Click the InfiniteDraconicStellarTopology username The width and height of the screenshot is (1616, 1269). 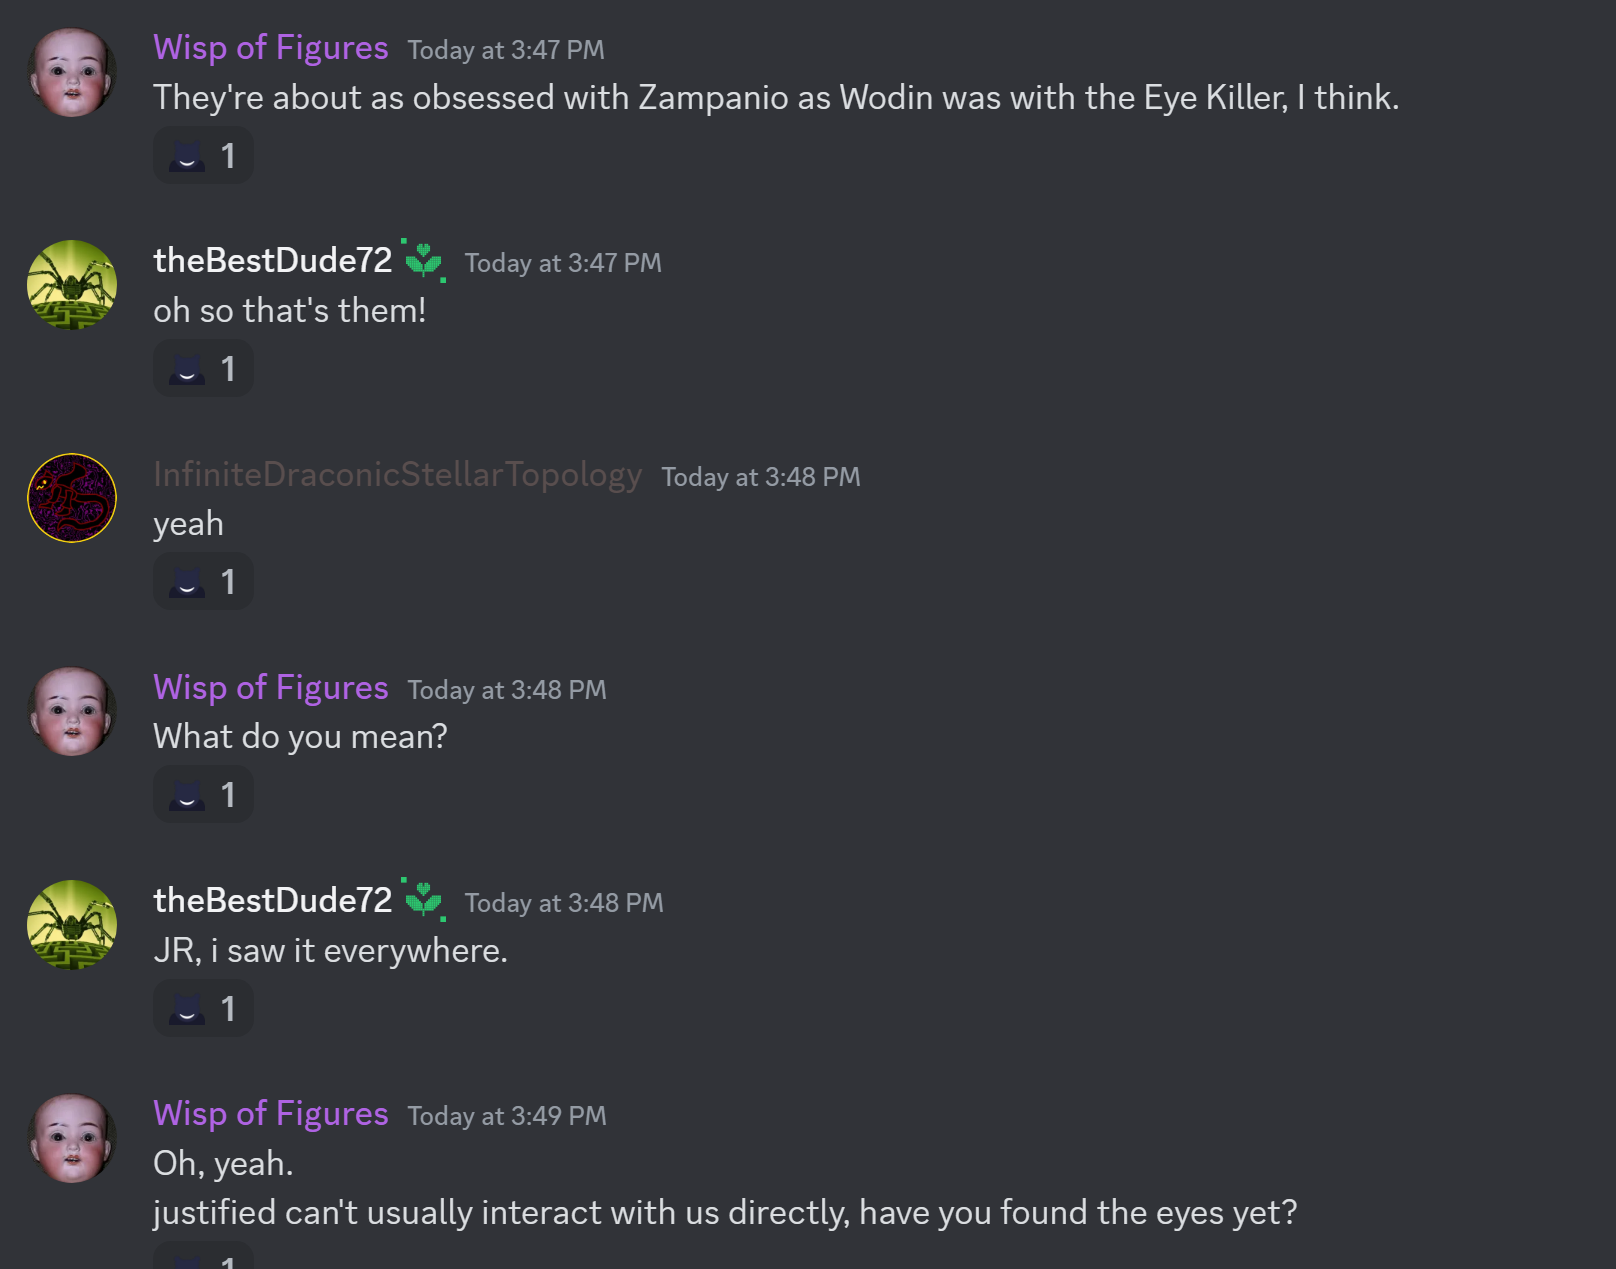pos(397,475)
